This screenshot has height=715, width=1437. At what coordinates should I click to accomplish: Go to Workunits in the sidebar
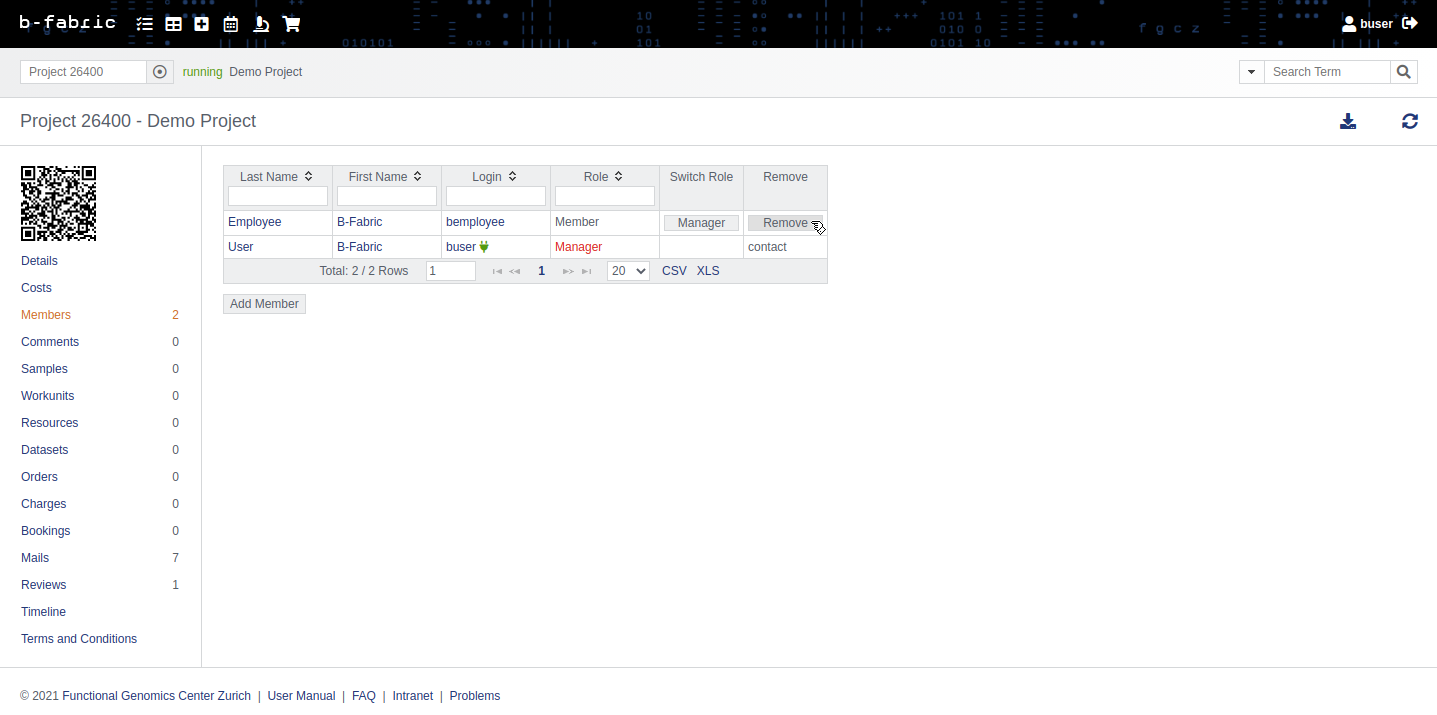click(47, 396)
